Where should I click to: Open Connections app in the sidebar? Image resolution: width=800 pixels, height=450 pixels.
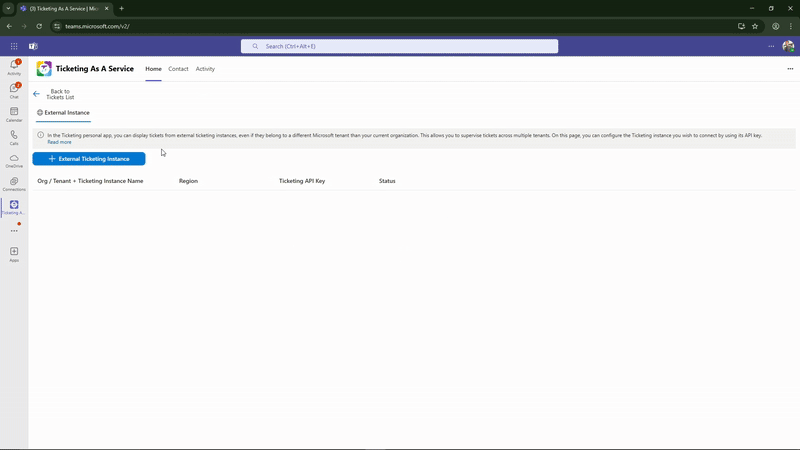pos(14,184)
